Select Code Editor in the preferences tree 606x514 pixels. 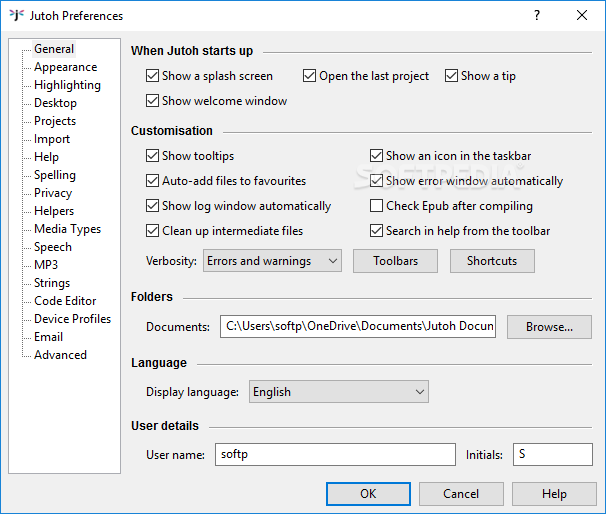(65, 301)
